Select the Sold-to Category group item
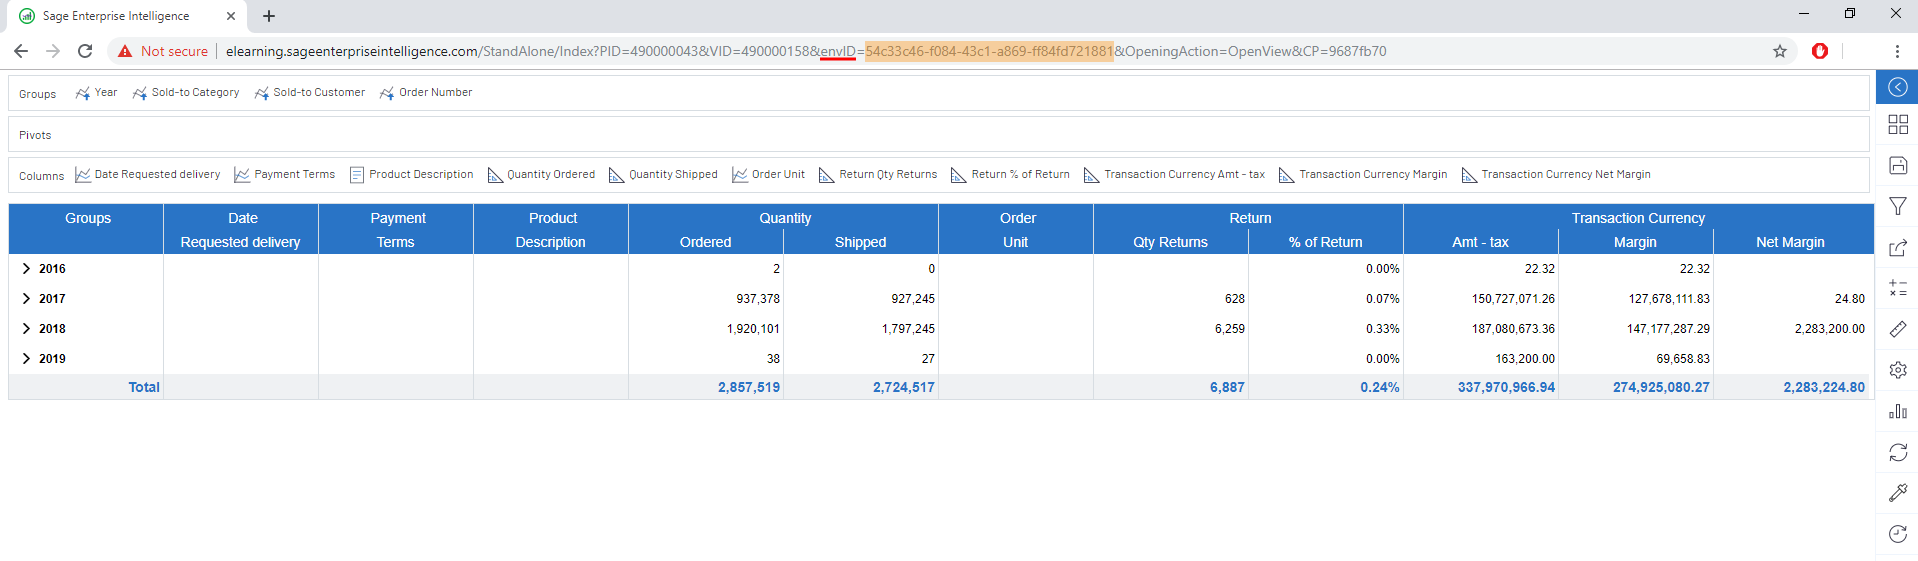 point(194,93)
